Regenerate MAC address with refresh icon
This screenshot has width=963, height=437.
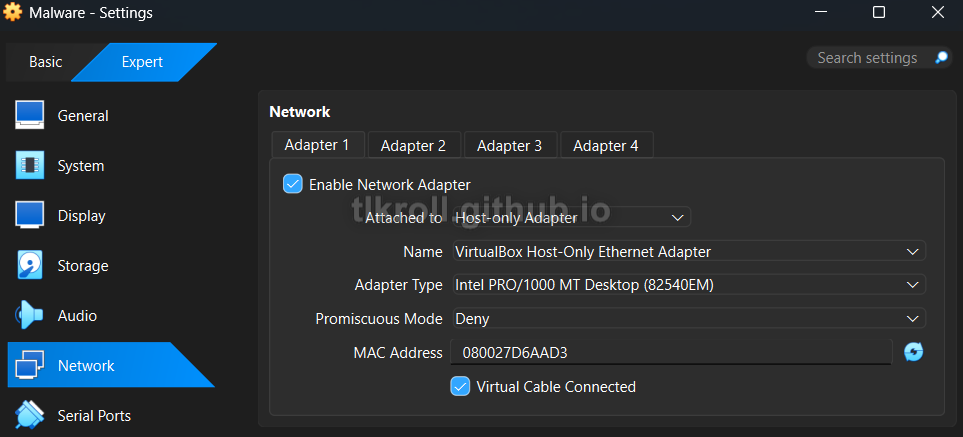913,352
